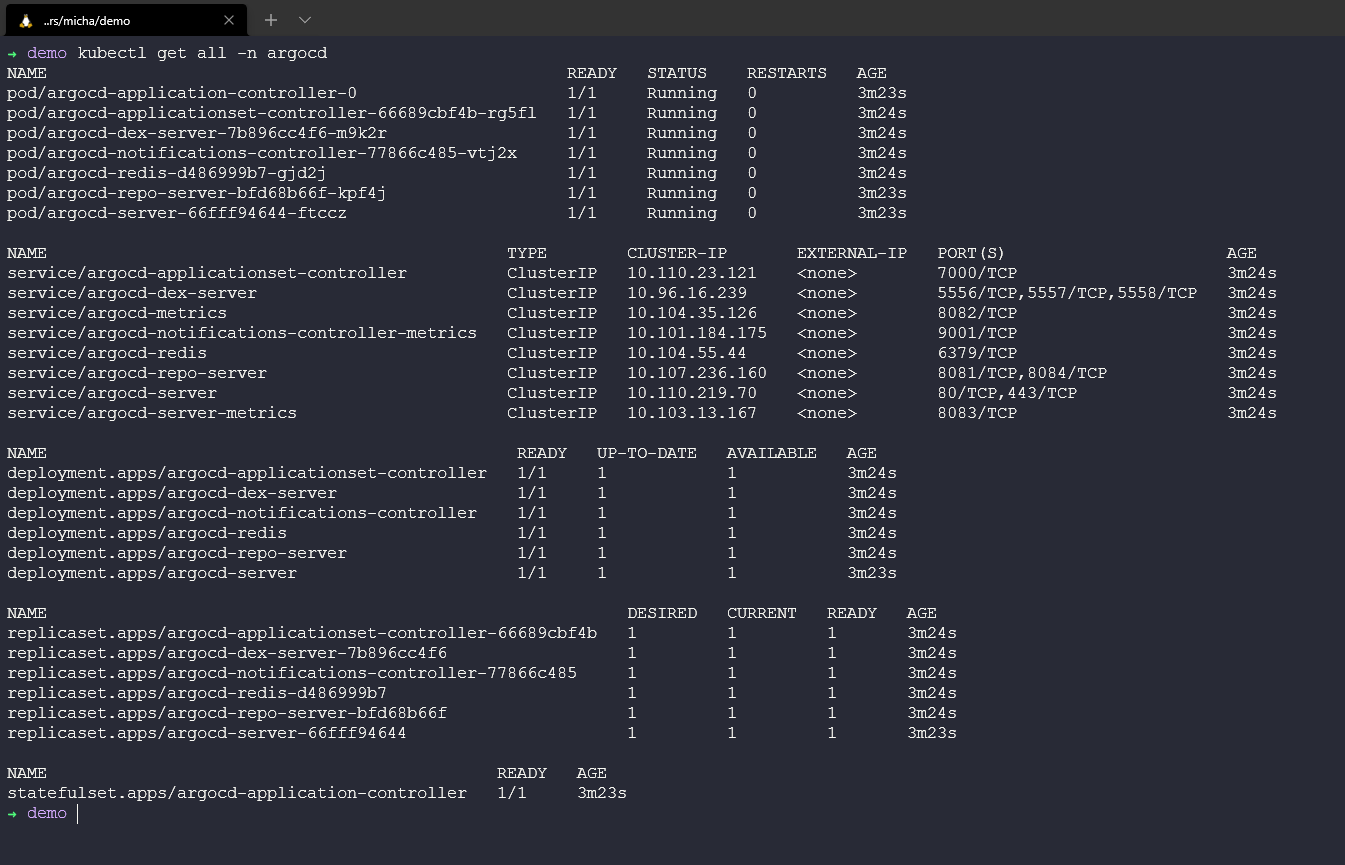Click the pod/argocd-application-controller-0 line
The height and width of the screenshot is (865, 1345).
point(181,93)
